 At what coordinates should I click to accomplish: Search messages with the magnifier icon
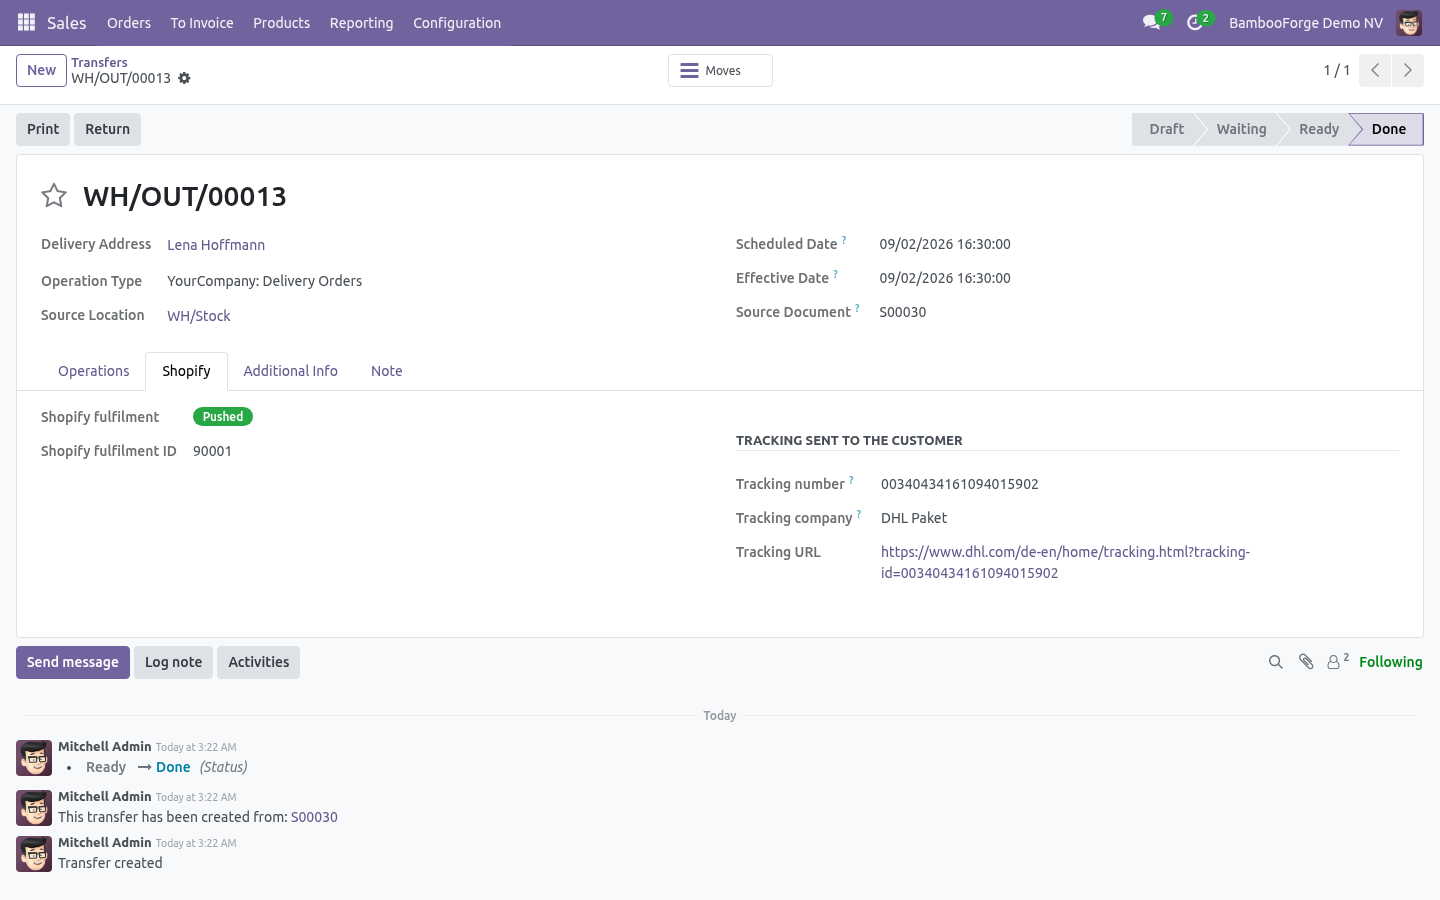(x=1275, y=662)
